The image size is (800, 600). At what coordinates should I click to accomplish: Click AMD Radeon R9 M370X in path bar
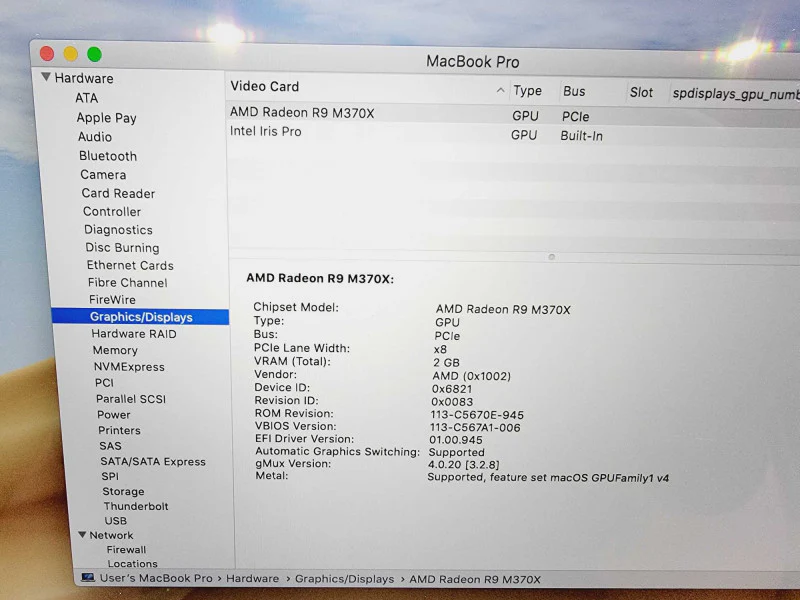[474, 580]
